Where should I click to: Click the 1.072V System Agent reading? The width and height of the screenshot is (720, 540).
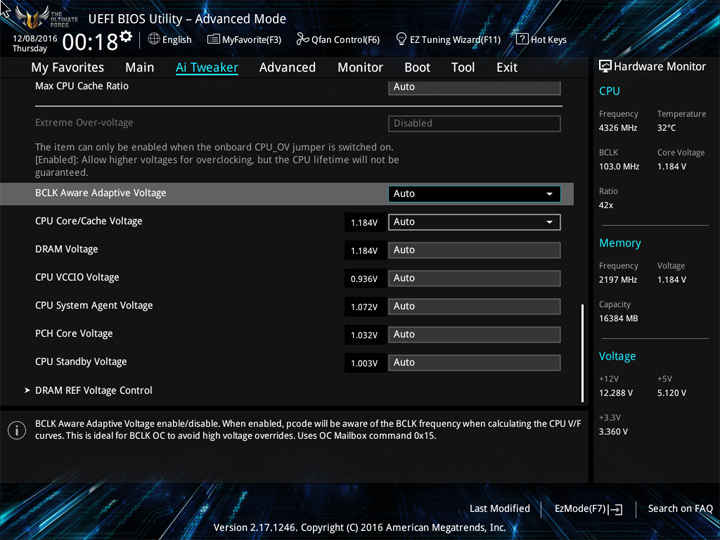pyautogui.click(x=364, y=307)
